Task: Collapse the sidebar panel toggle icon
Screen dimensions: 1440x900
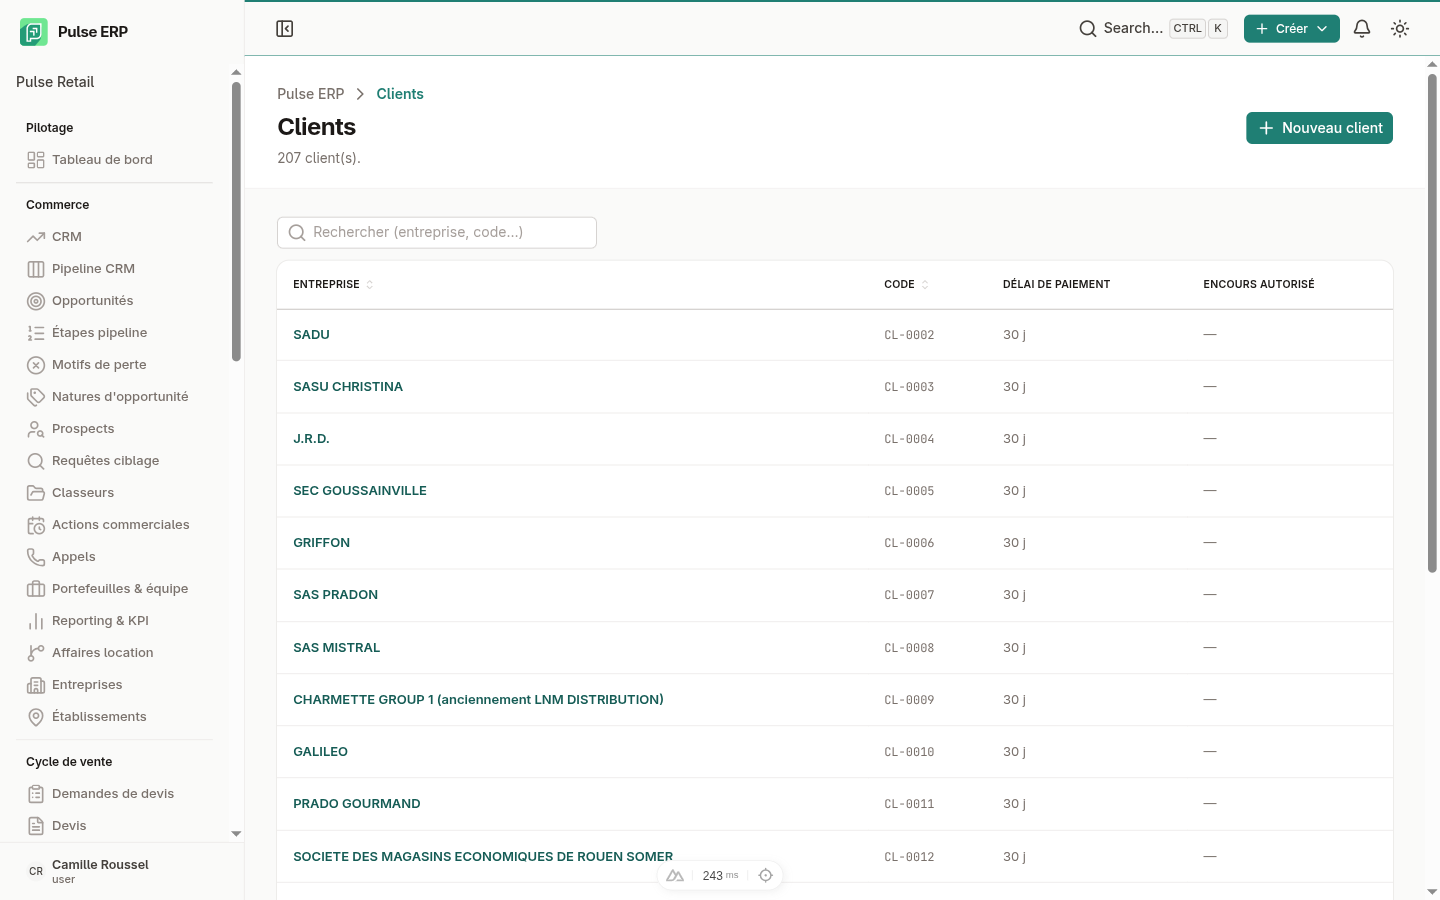Action: pyautogui.click(x=285, y=29)
